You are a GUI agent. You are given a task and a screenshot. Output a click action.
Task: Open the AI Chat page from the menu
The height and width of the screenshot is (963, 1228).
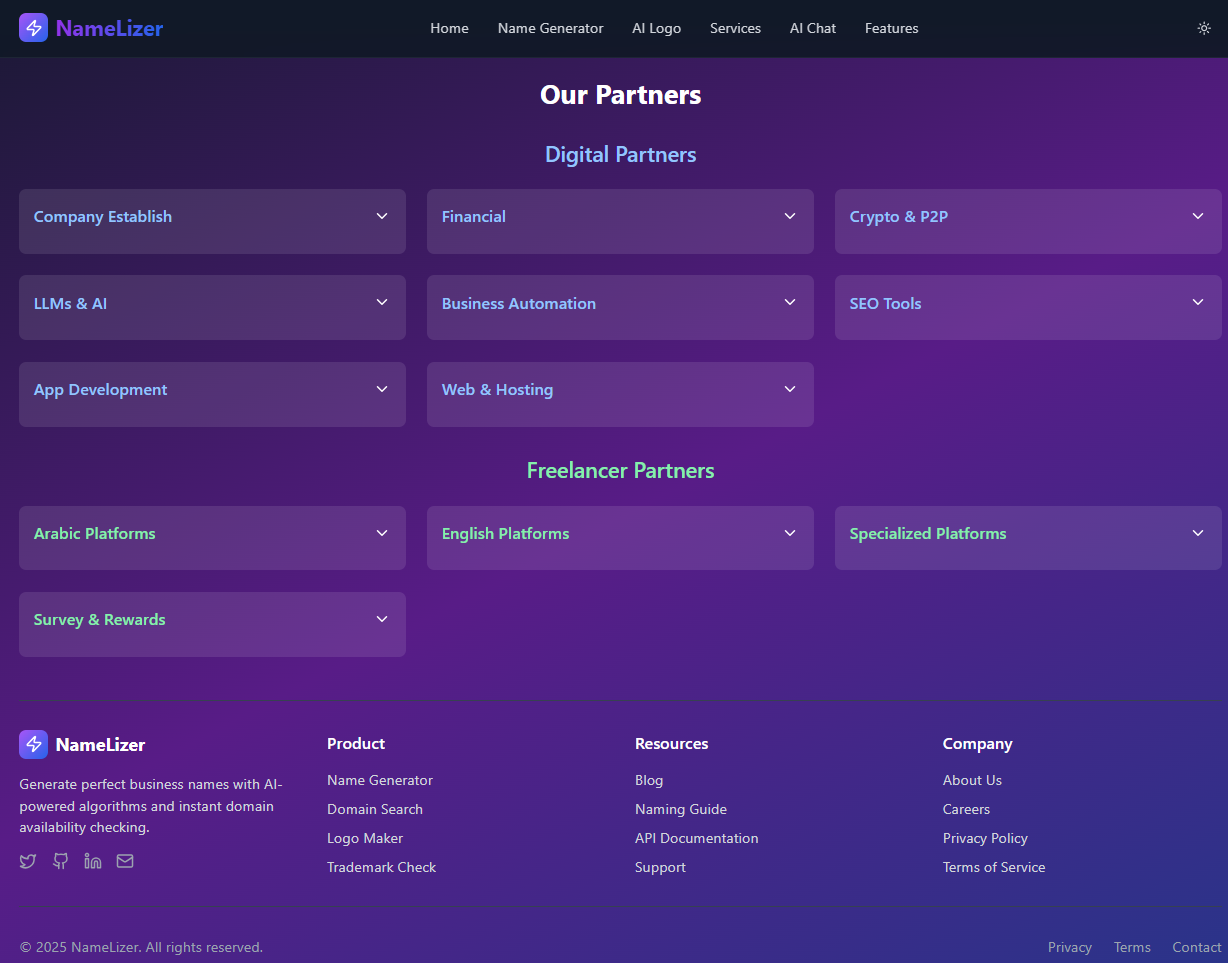812,28
